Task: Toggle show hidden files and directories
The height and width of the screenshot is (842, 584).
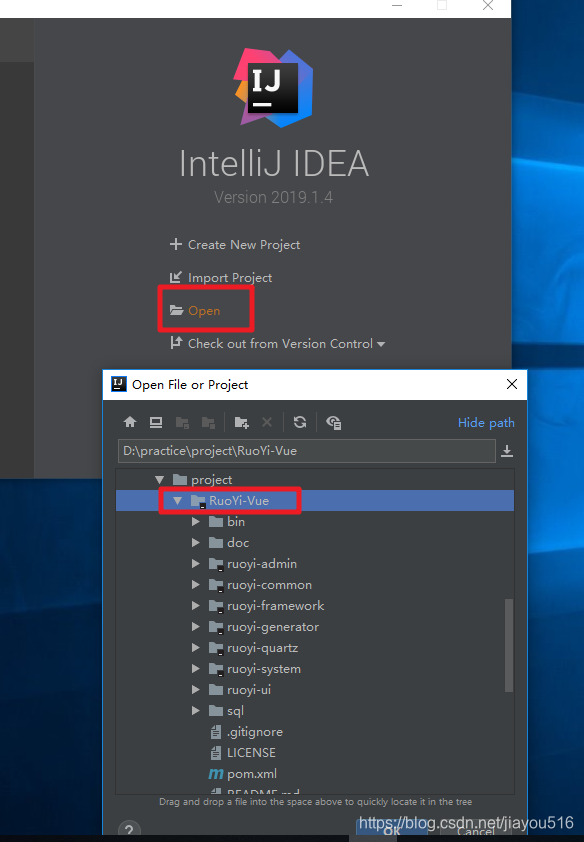Action: (x=334, y=423)
